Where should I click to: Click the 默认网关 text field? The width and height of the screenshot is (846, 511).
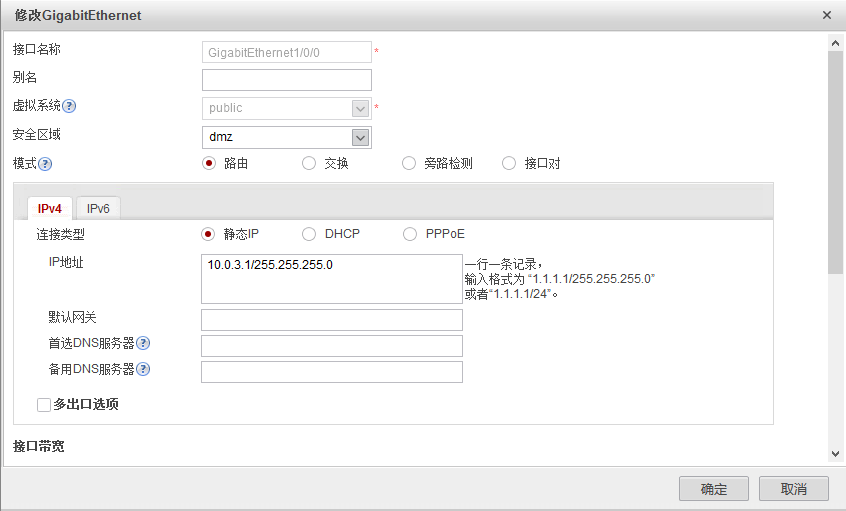pos(331,320)
